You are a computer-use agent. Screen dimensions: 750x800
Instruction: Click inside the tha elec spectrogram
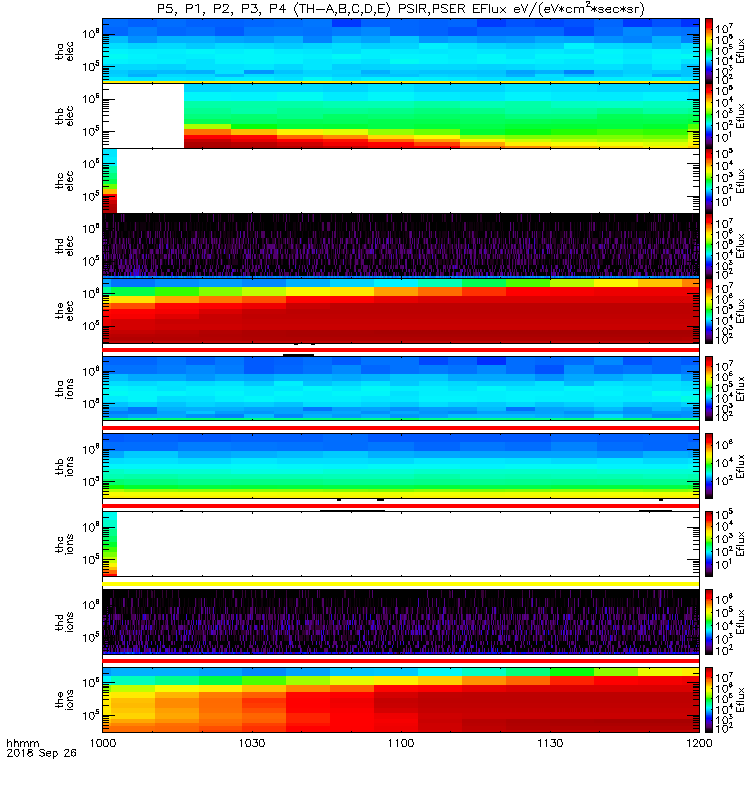point(401,51)
